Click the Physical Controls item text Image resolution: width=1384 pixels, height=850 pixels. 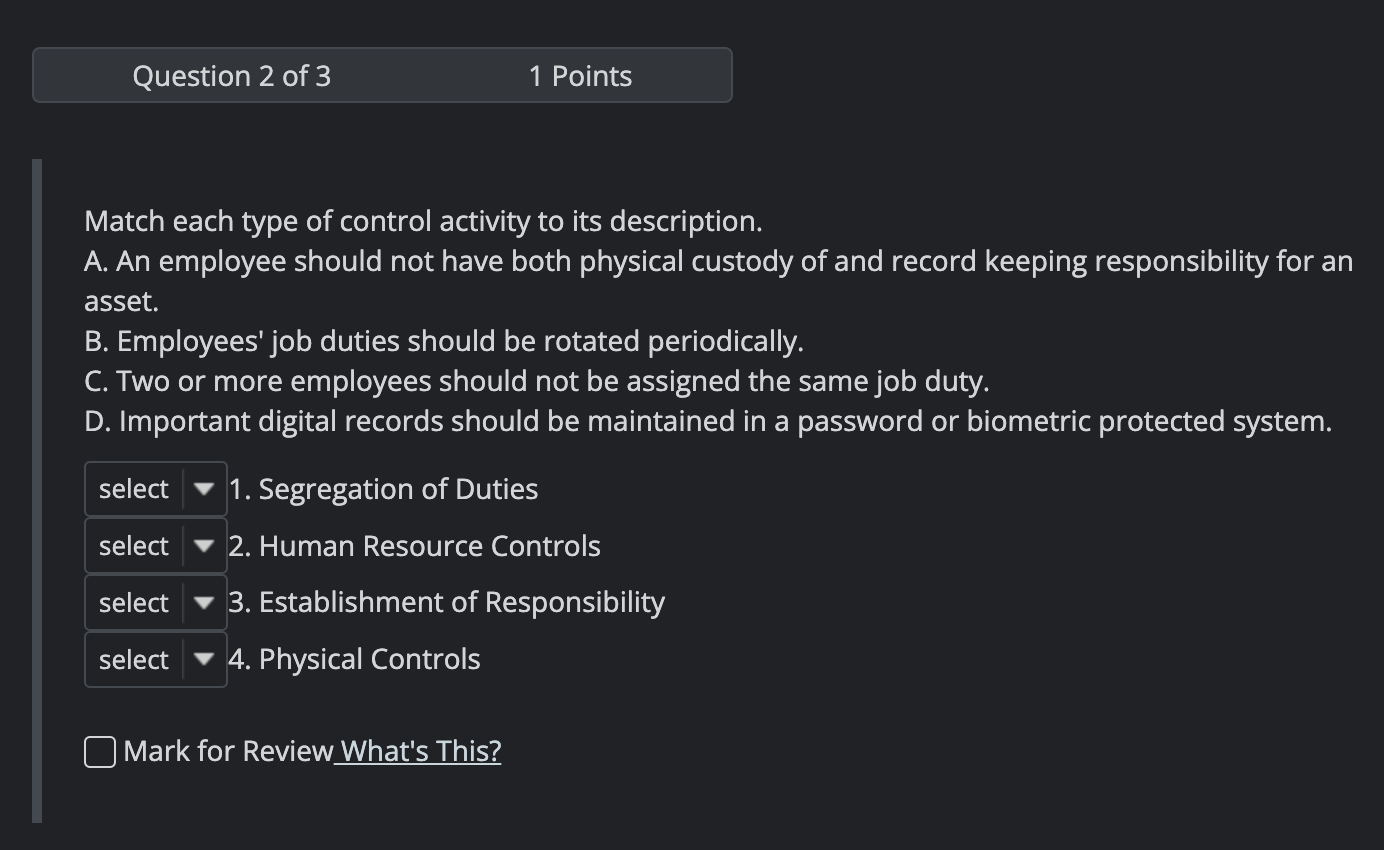(x=353, y=659)
